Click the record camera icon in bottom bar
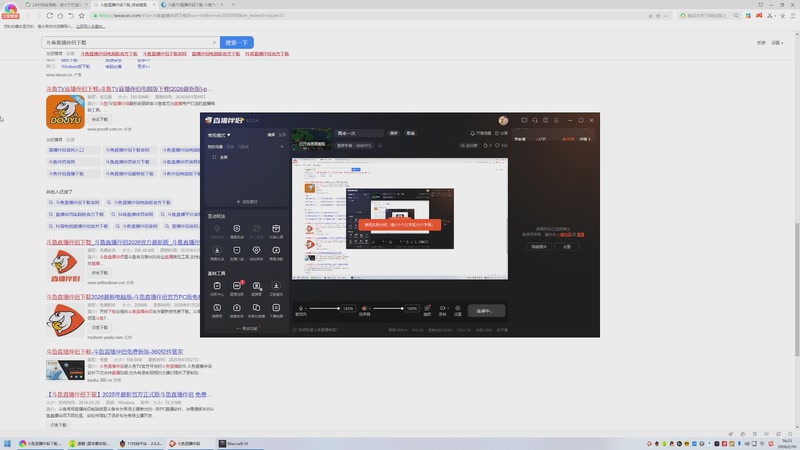 [442, 308]
